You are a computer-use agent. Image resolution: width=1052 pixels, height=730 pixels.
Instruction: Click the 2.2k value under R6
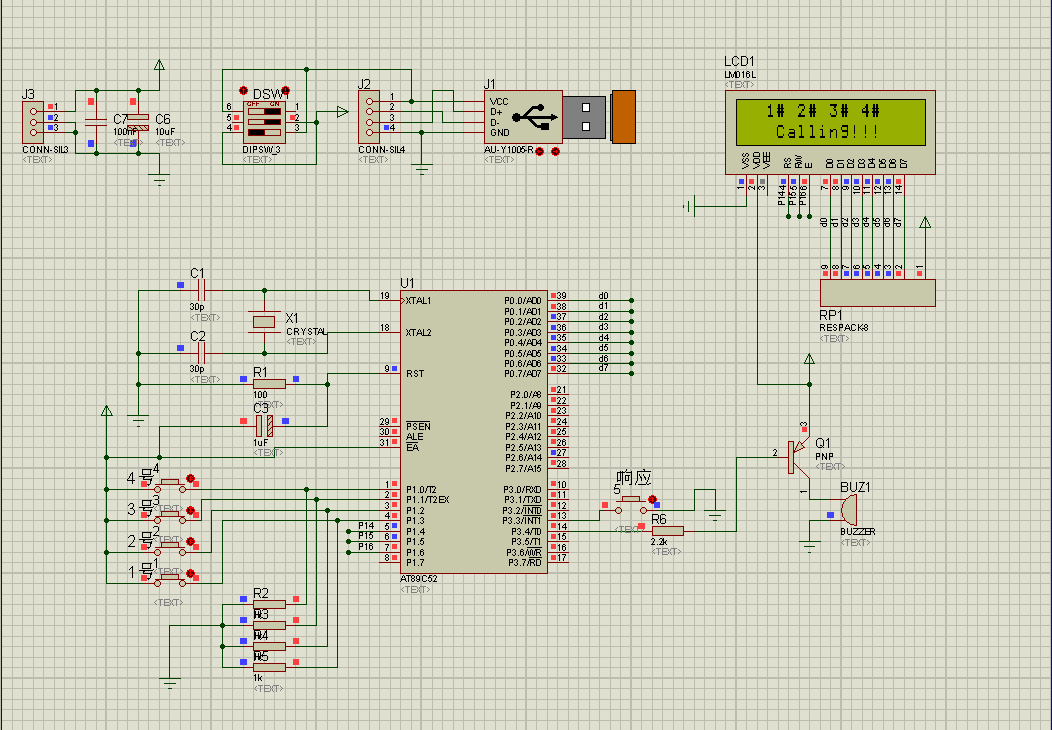[x=659, y=541]
